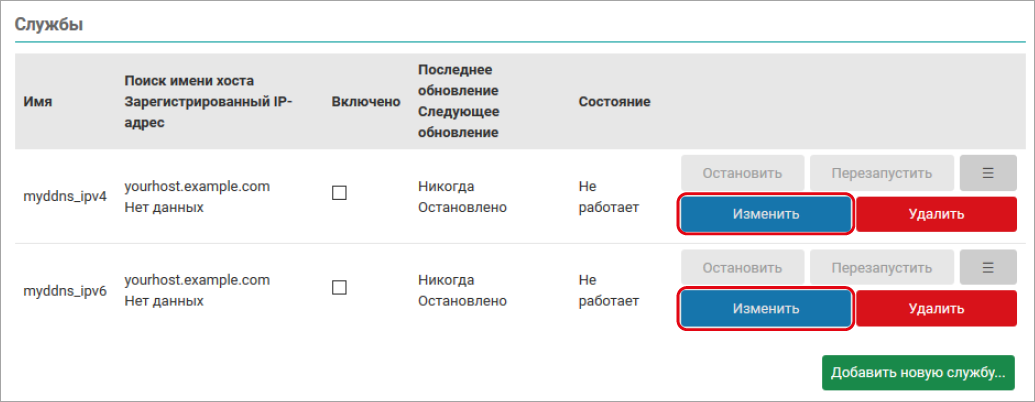Hit Перезапустить for myddns_ipv4

pyautogui.click(x=881, y=173)
